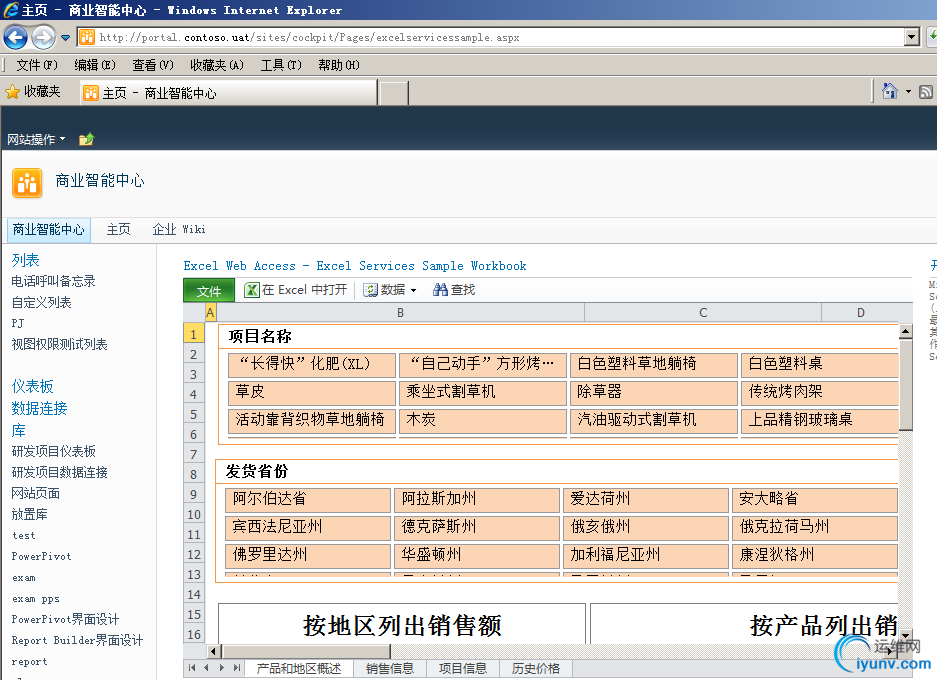This screenshot has width=937, height=680.
Task: Expand the address bar dropdown arrow
Action: (x=911, y=38)
